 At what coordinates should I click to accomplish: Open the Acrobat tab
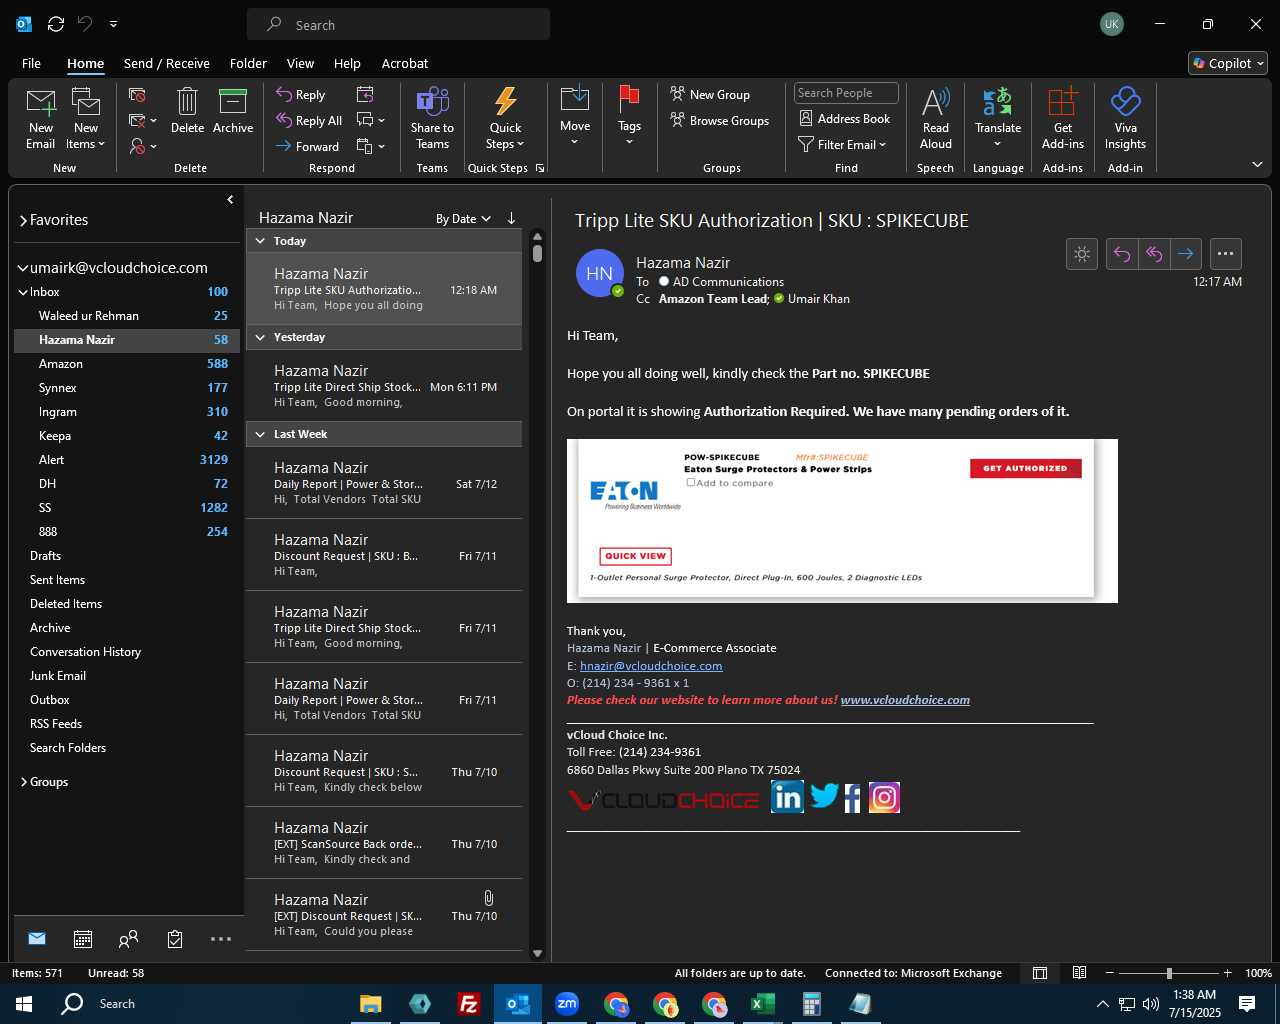pyautogui.click(x=405, y=63)
